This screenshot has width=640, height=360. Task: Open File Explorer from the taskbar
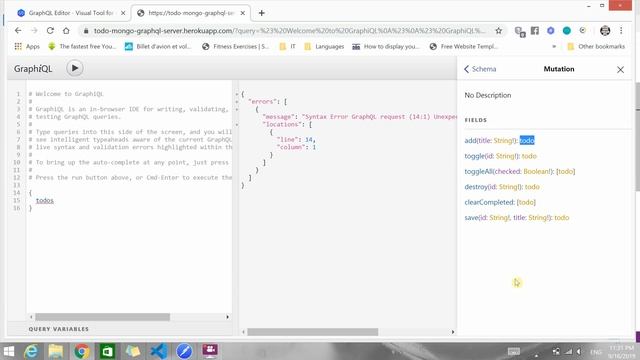pyautogui.click(x=56, y=351)
